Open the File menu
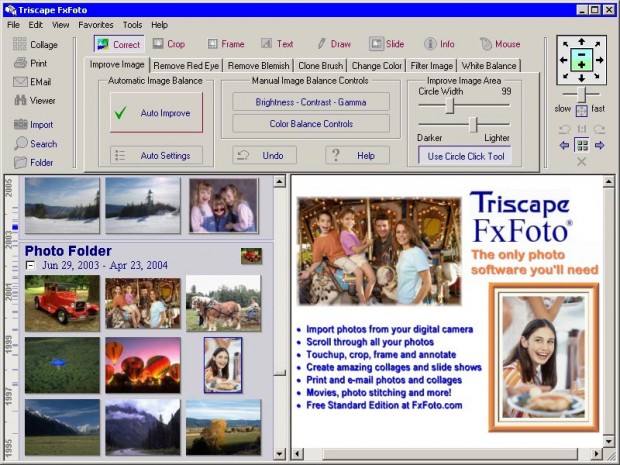This screenshot has width=620, height=465. [x=13, y=25]
